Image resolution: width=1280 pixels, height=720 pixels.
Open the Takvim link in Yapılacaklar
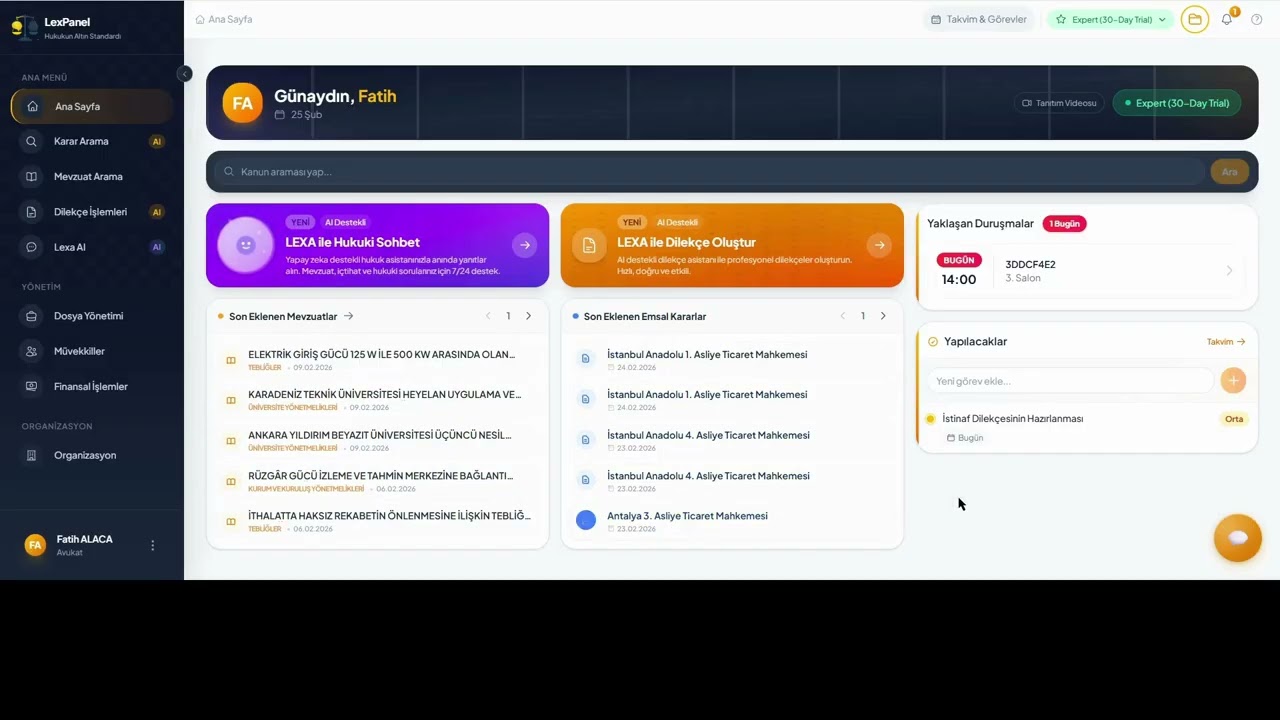[1226, 342]
